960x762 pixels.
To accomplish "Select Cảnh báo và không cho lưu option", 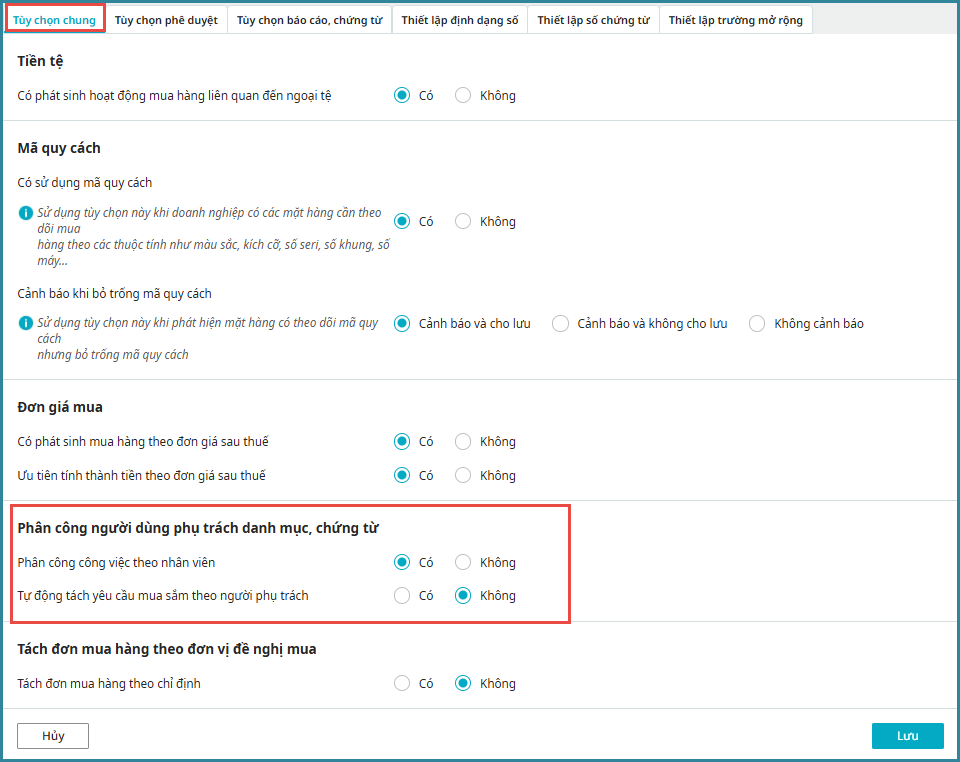I will point(560,324).
